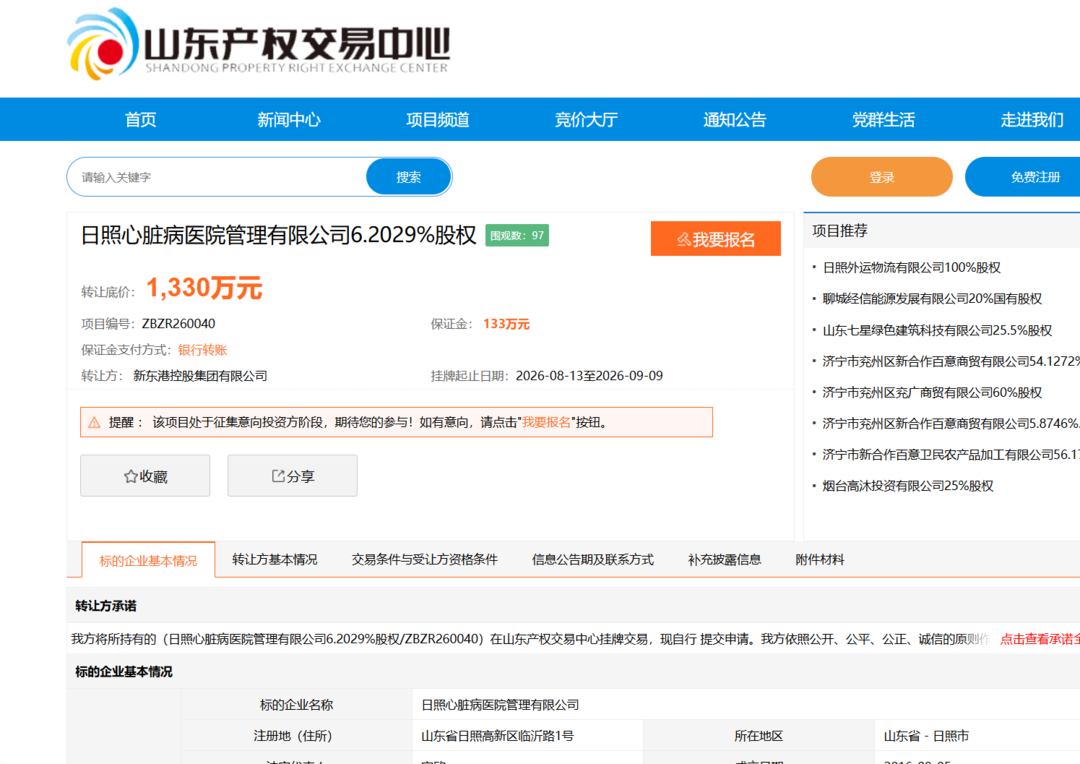
Task: Focus the keyword search input field
Action: (217, 177)
